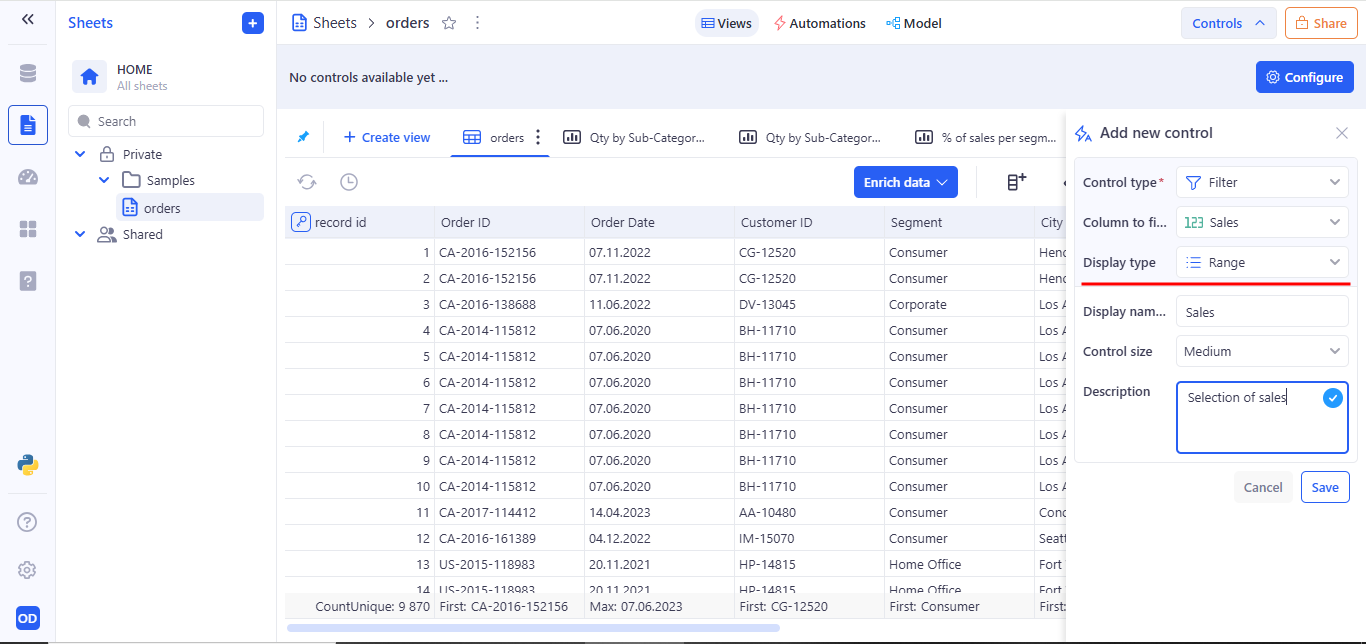Collapse the sidebar with double-chevron icon
The height and width of the screenshot is (644, 1366).
27,19
